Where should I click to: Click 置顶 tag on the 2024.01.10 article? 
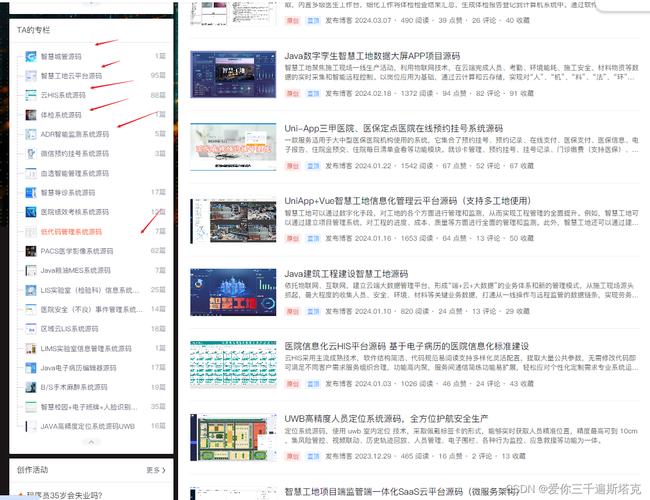(313, 311)
